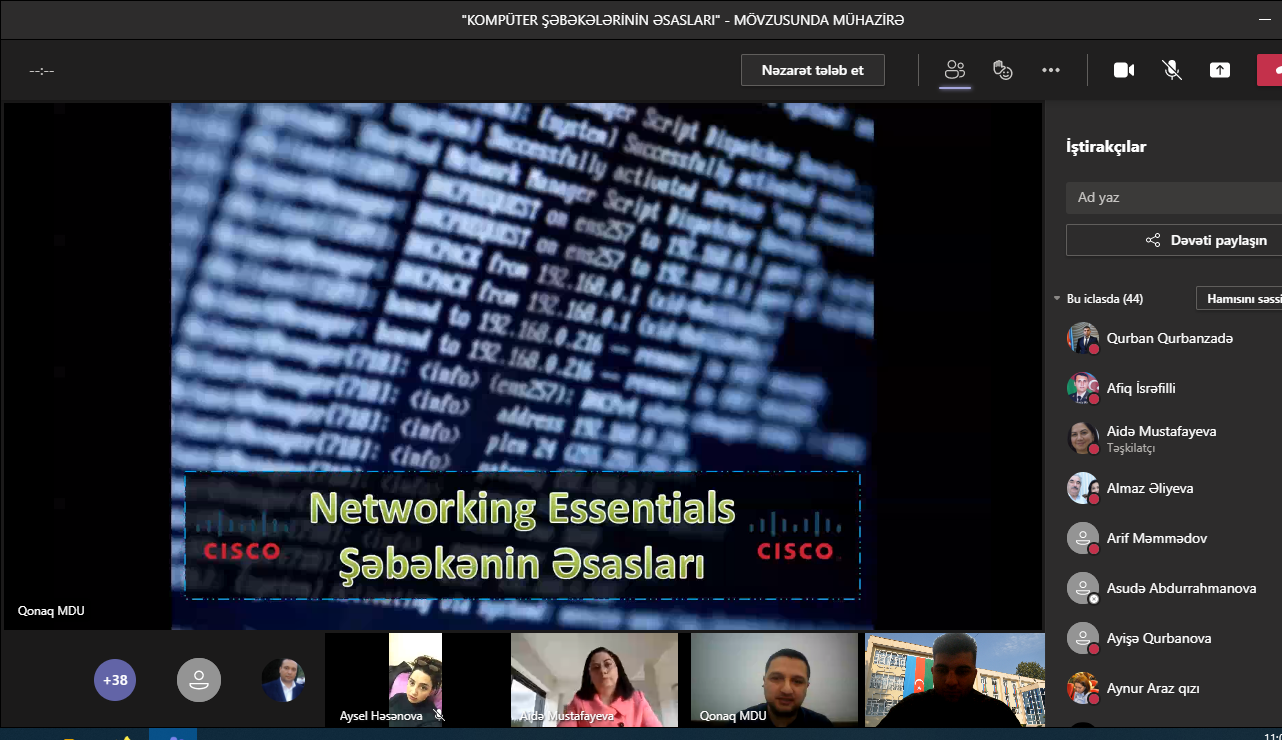This screenshot has height=740, width=1282.
Task: Select Aidə Mustafayeva's video tile
Action: click(595, 679)
